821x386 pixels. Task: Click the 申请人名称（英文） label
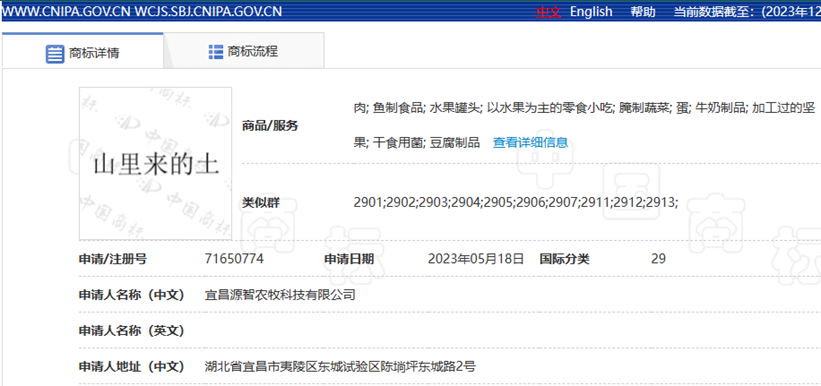[132, 331]
